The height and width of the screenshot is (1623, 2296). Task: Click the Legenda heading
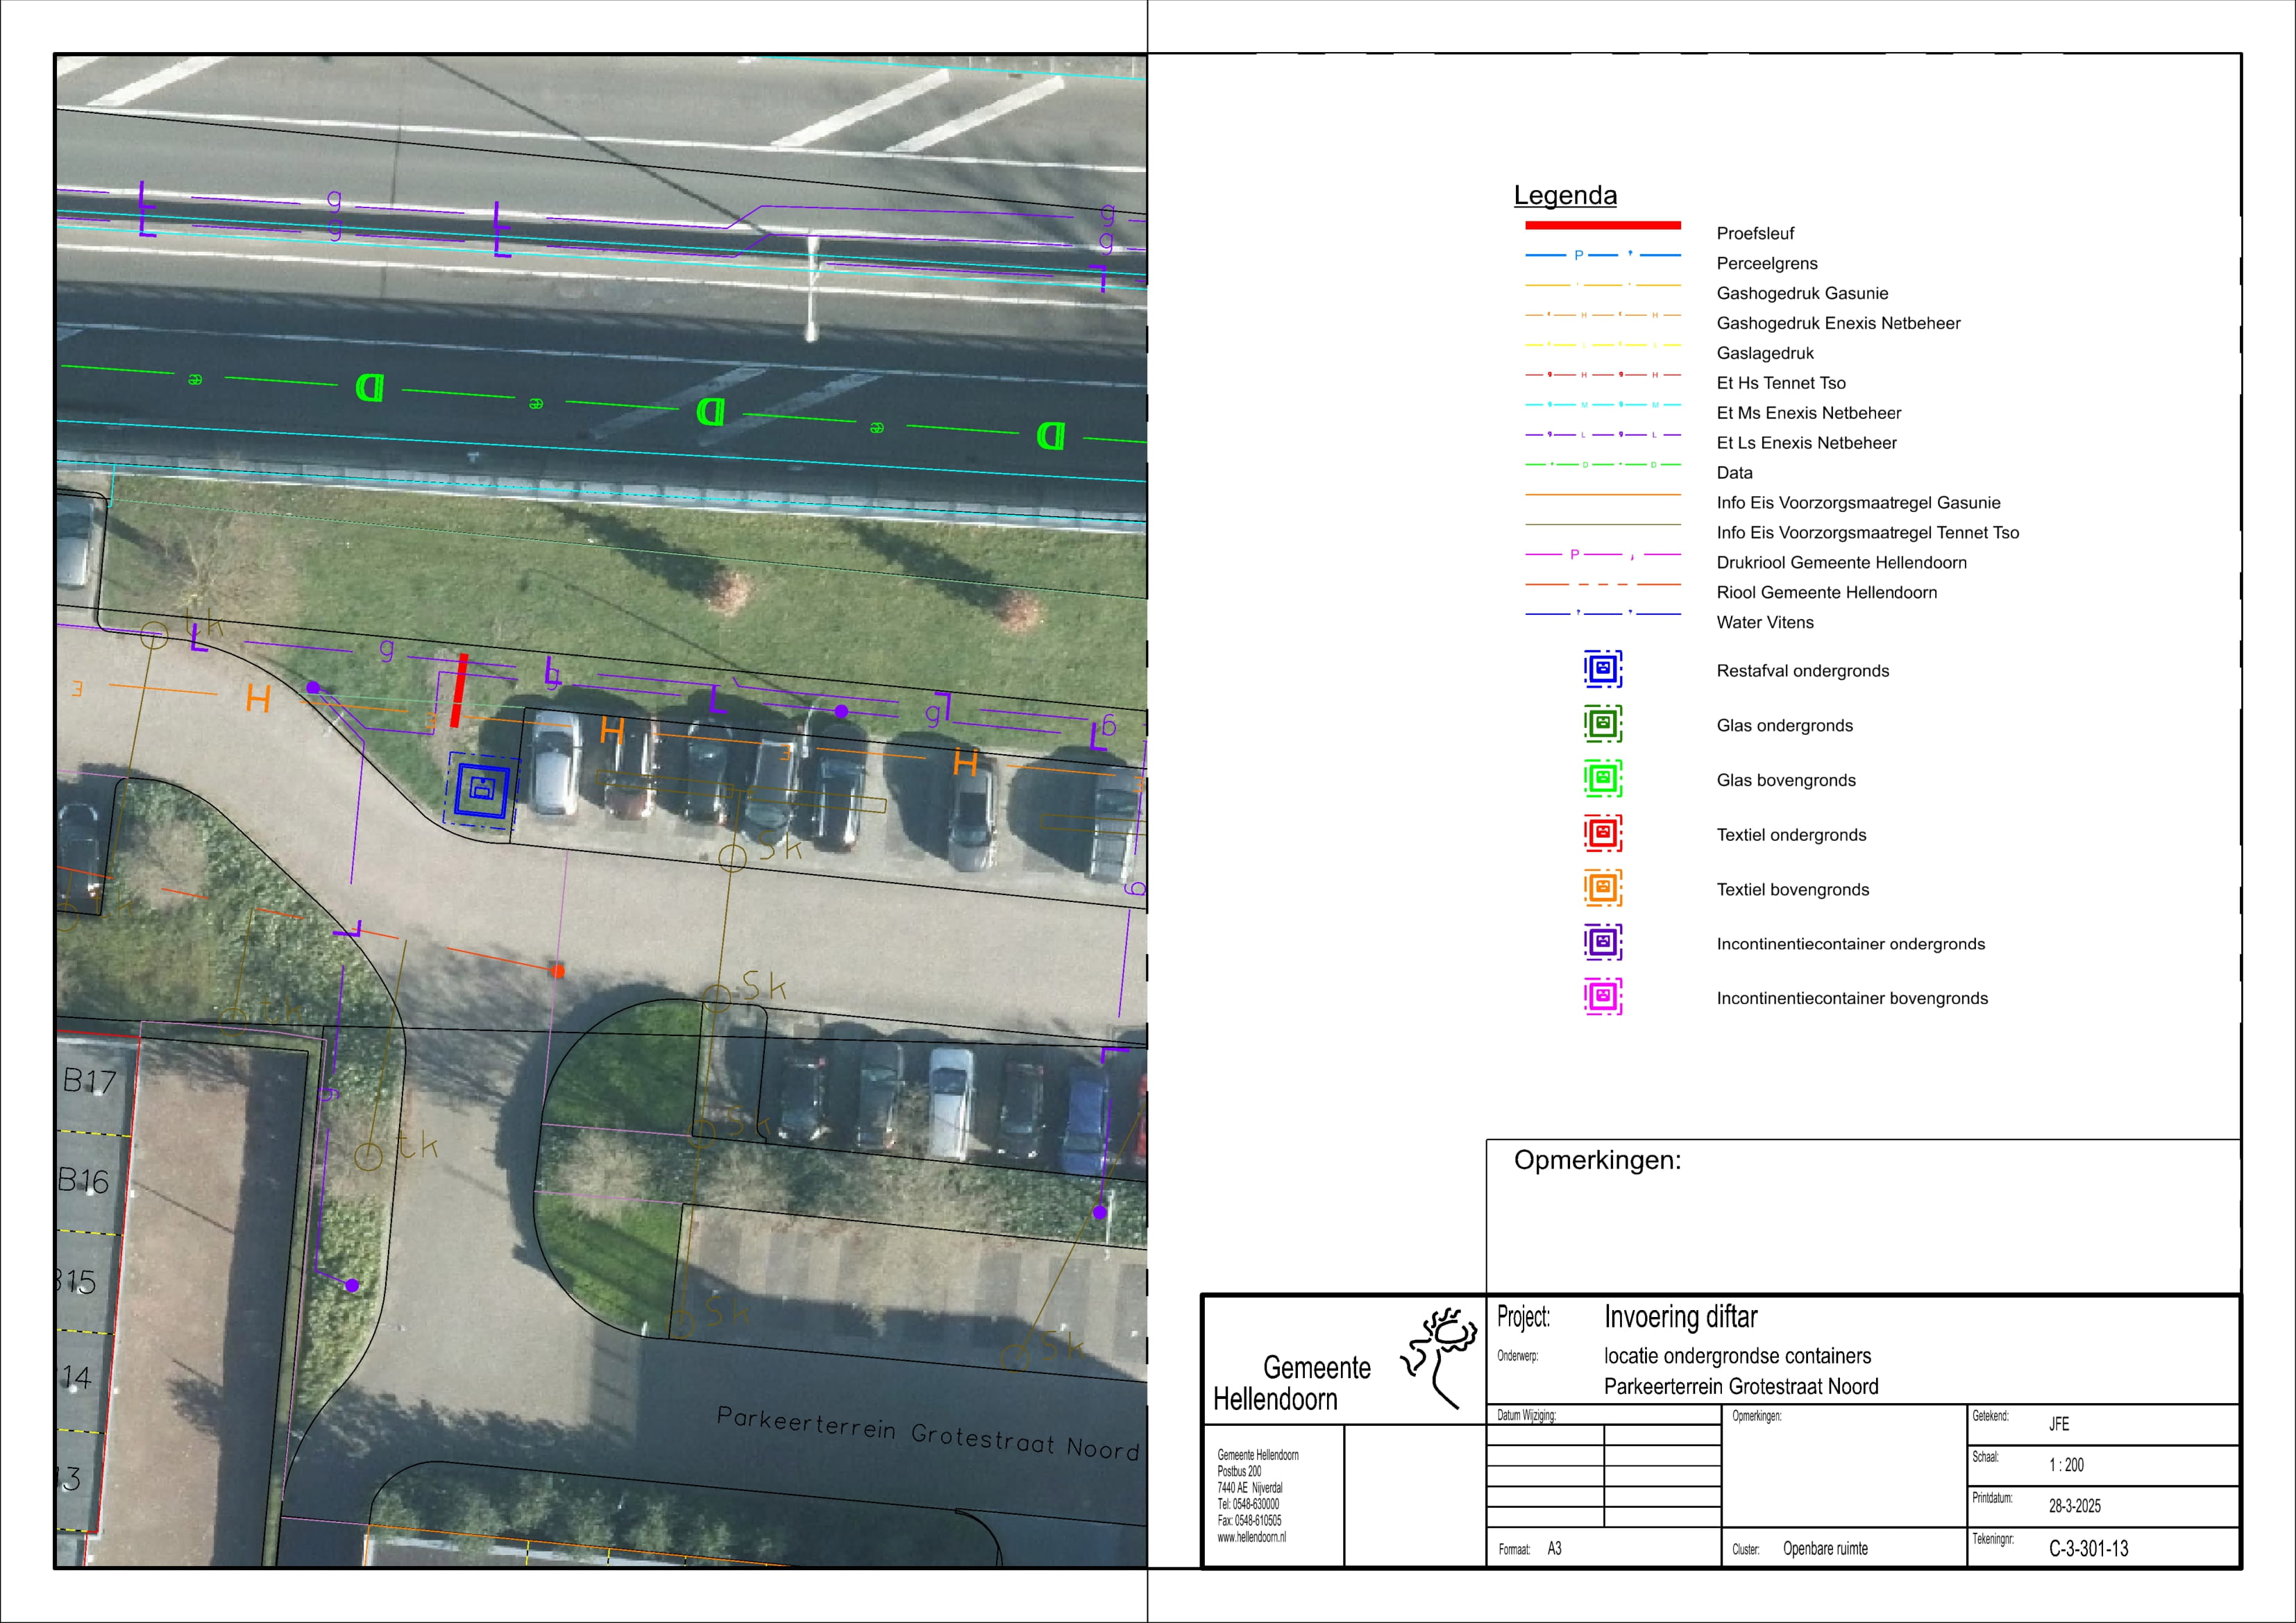click(1565, 195)
